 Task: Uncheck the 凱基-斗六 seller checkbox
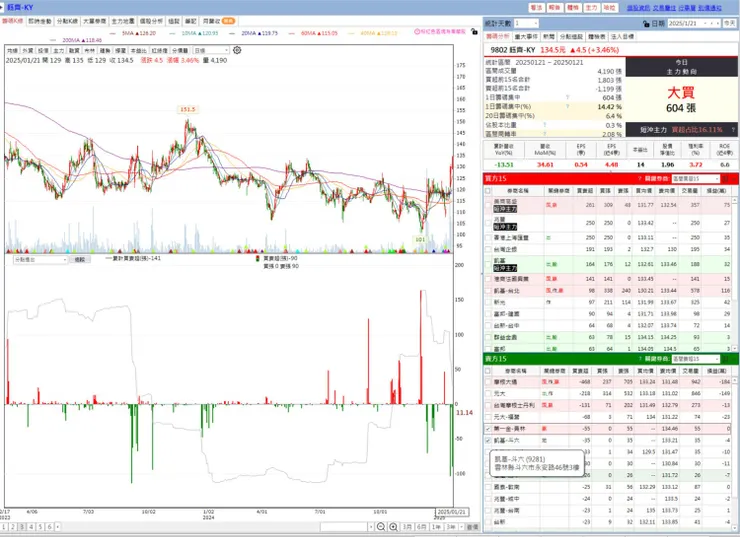click(x=488, y=440)
